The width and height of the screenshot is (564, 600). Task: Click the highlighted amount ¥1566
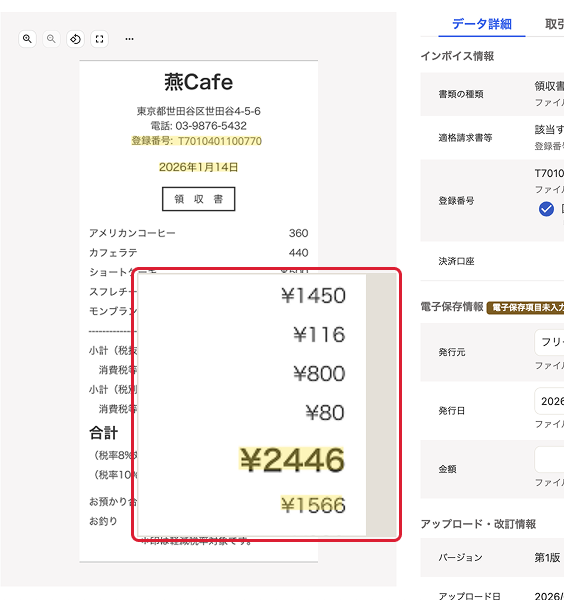coord(313,505)
